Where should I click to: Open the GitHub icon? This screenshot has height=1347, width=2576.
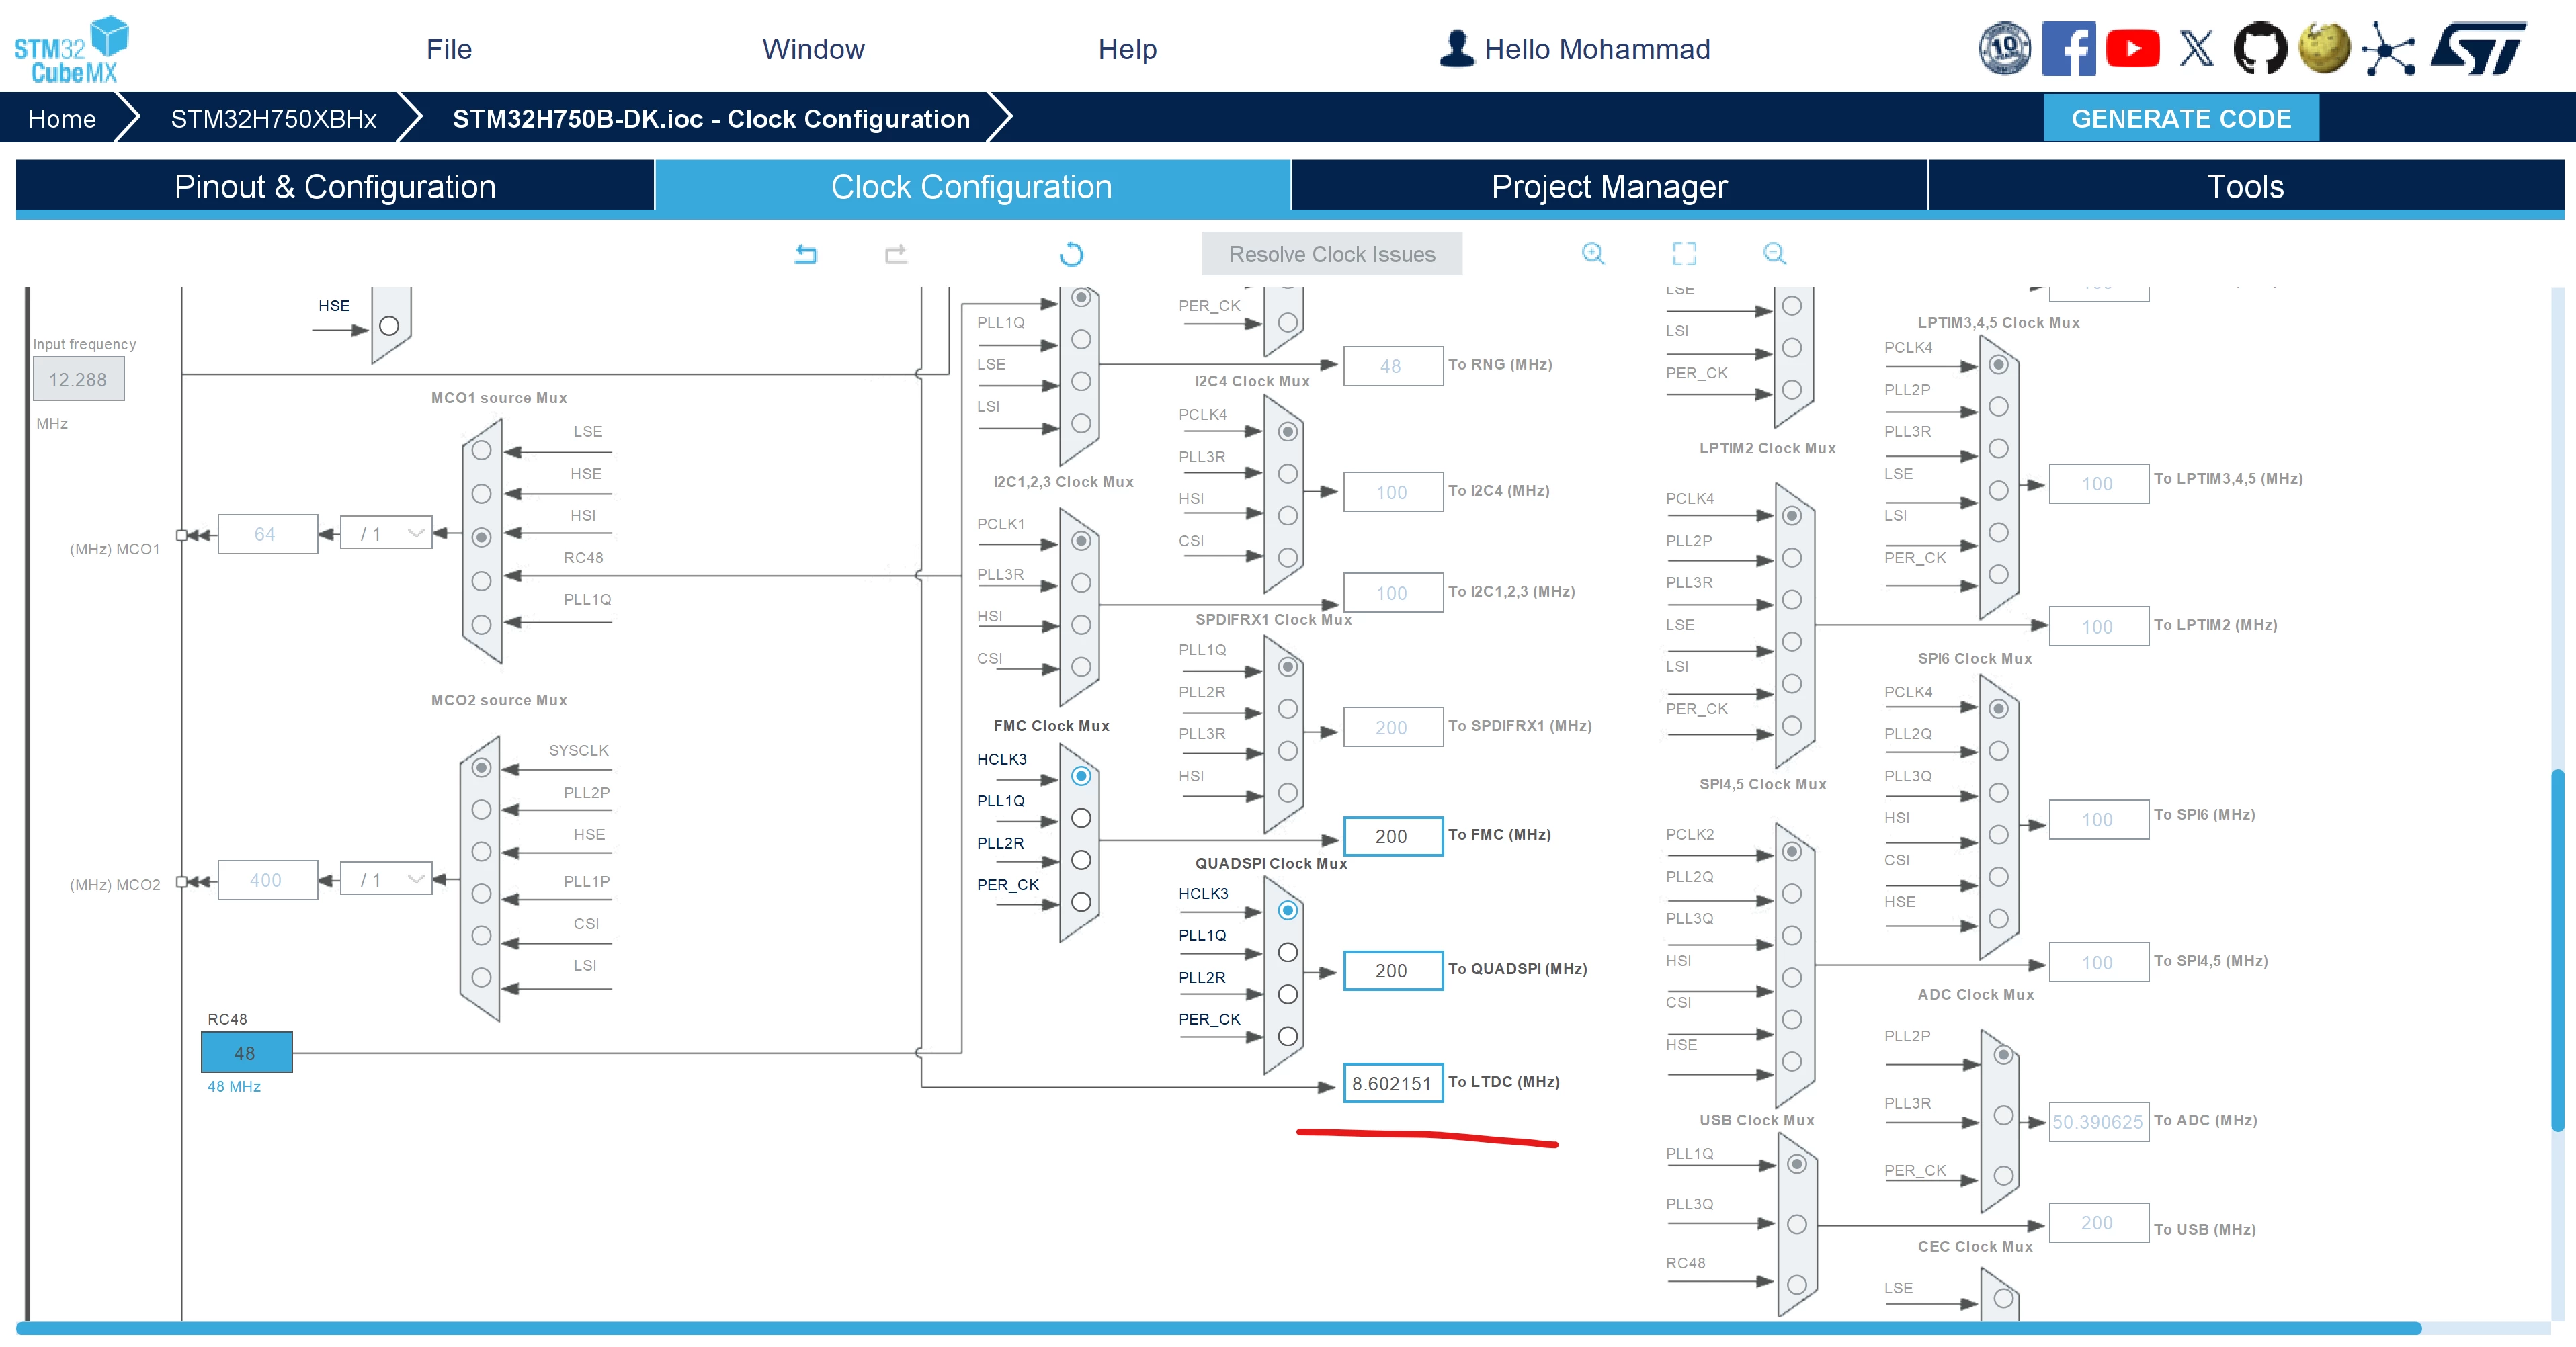[2260, 48]
